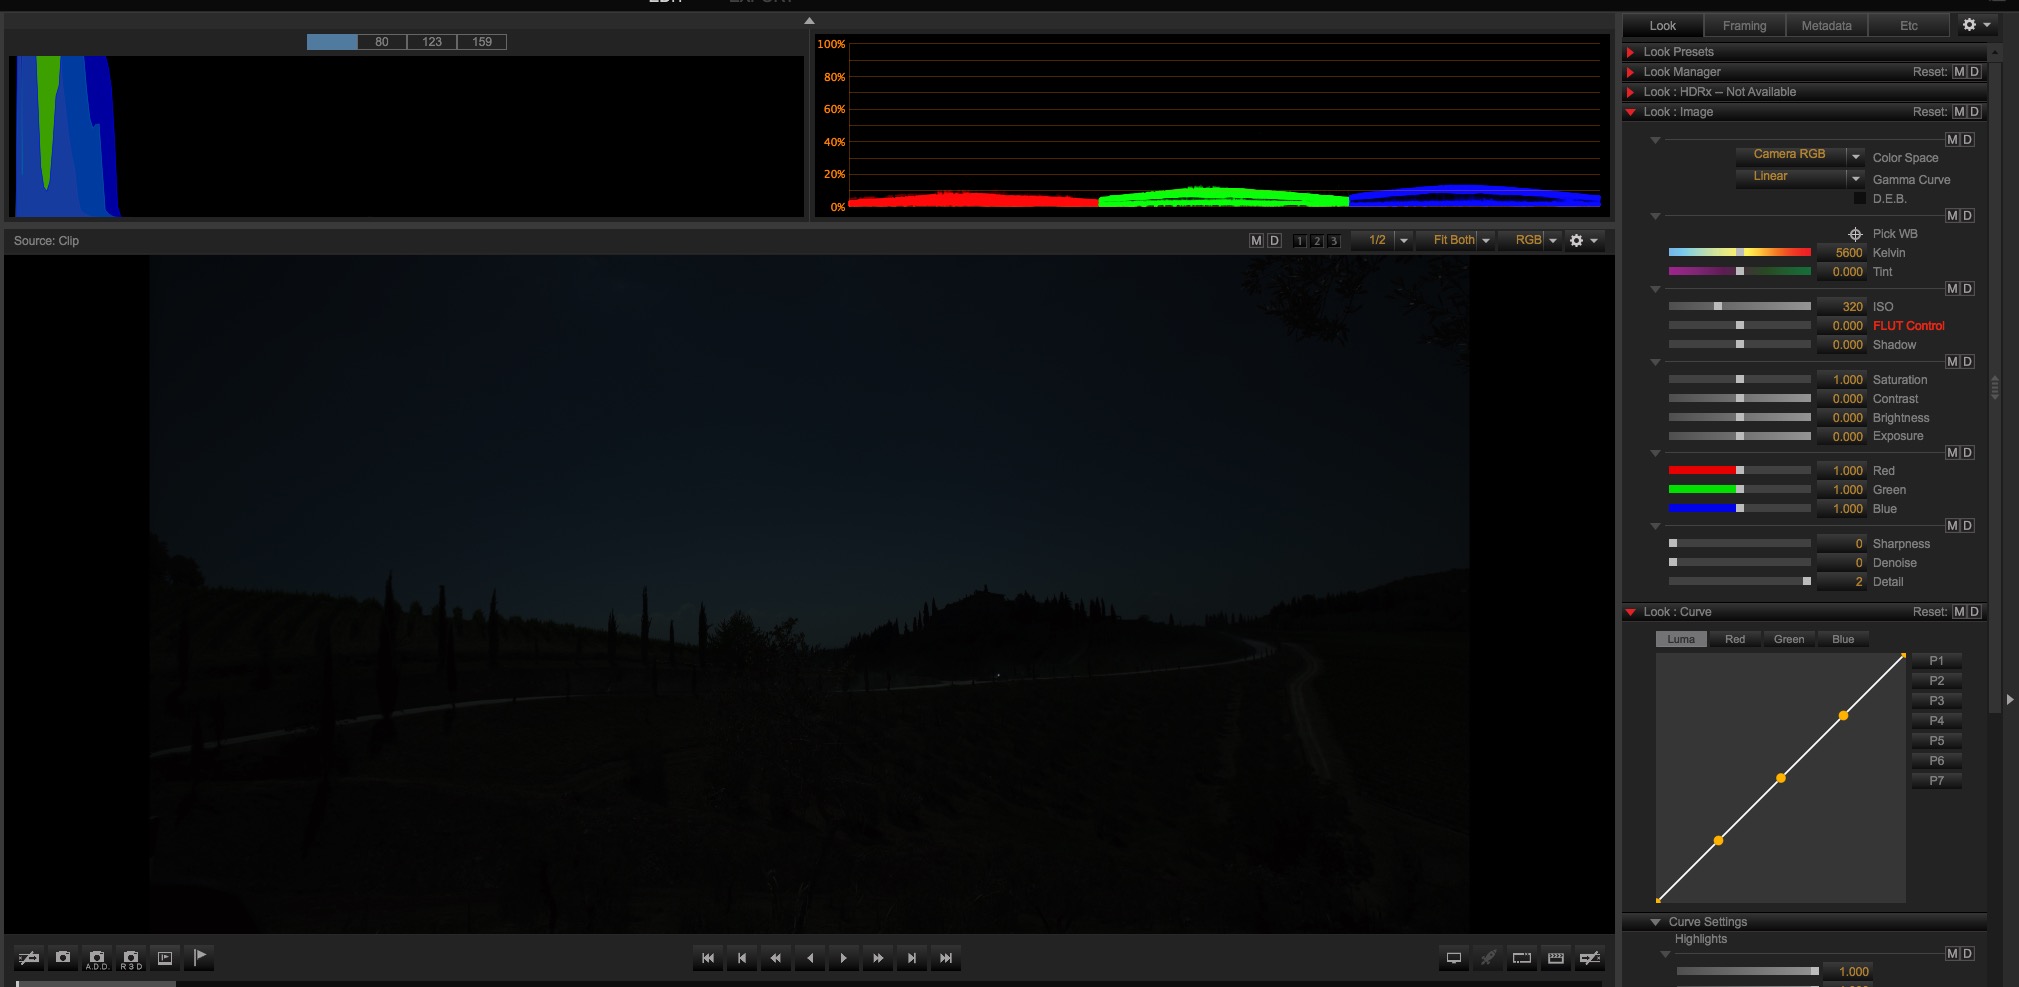This screenshot has width=2019, height=987.
Task: Click D reset for Look : Curve
Action: (1974, 612)
